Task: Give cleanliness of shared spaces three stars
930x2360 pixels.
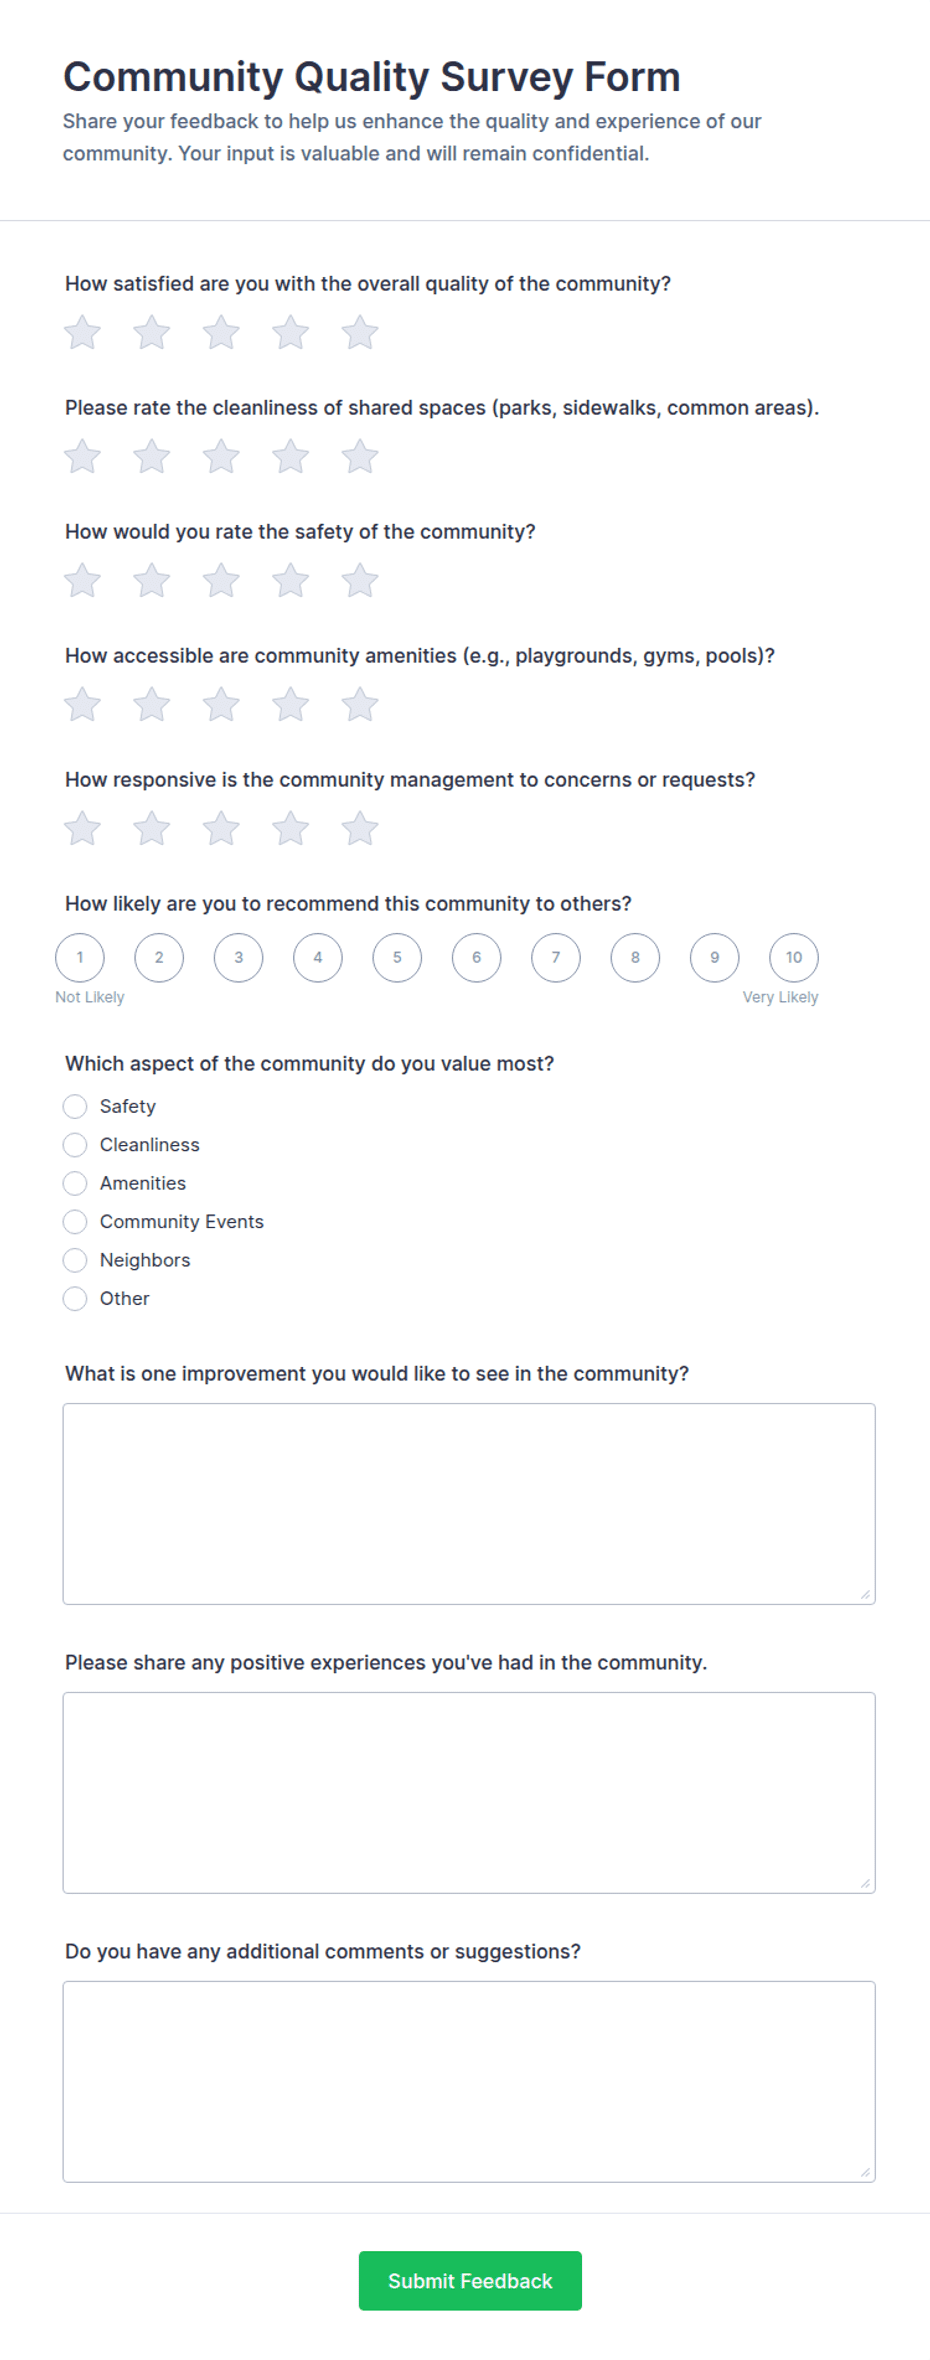Action: tap(221, 457)
